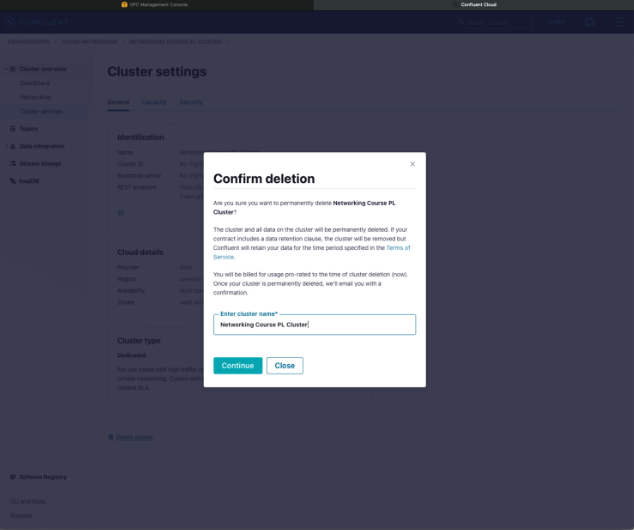Click the help icon in header
Image resolution: width=634 pixels, height=530 pixels.
click(590, 22)
